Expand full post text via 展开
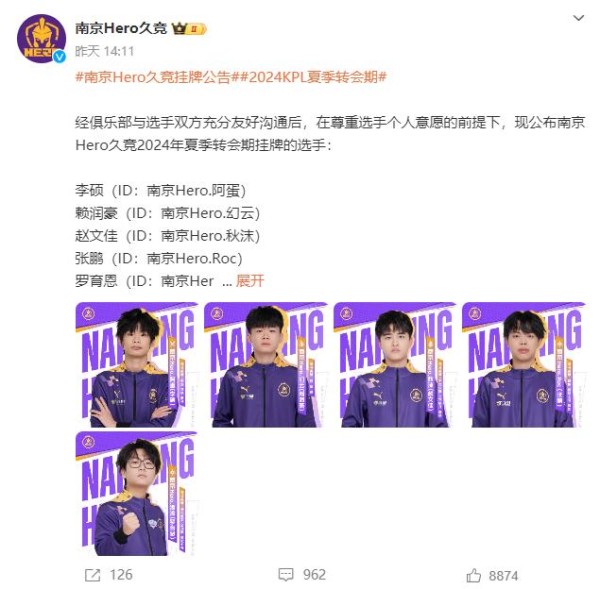The width and height of the screenshot is (600, 589). pos(250,281)
